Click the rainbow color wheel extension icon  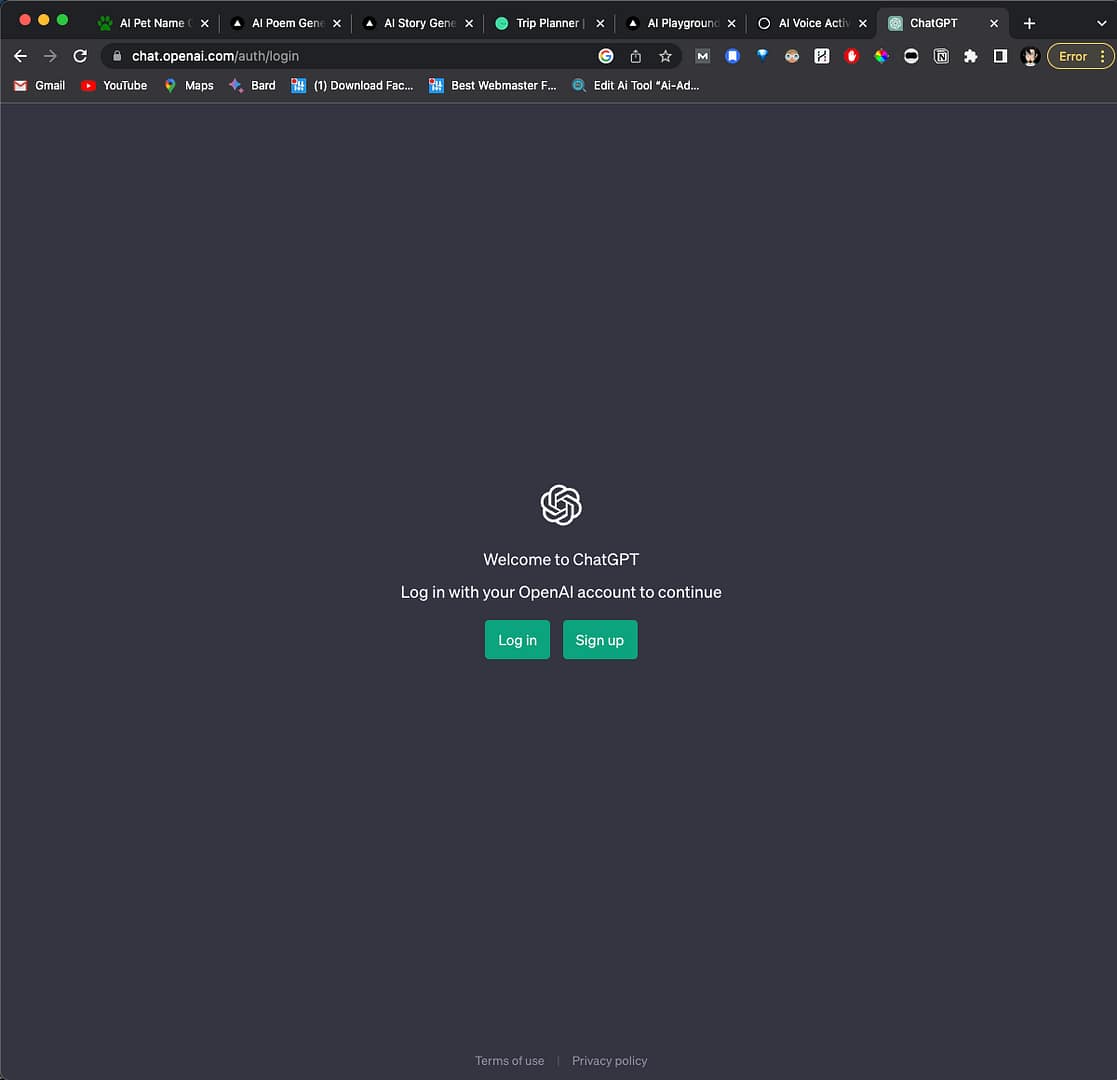tap(881, 57)
